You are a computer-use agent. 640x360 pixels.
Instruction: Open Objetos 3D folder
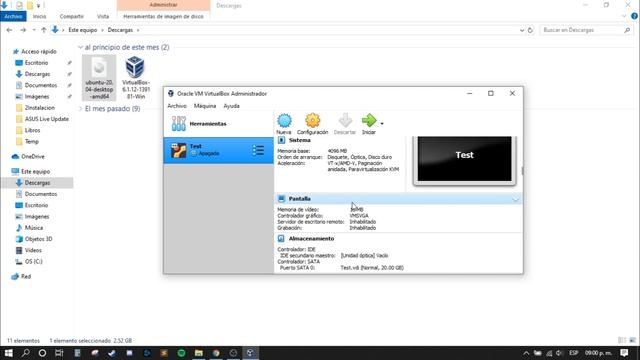pyautogui.click(x=38, y=239)
